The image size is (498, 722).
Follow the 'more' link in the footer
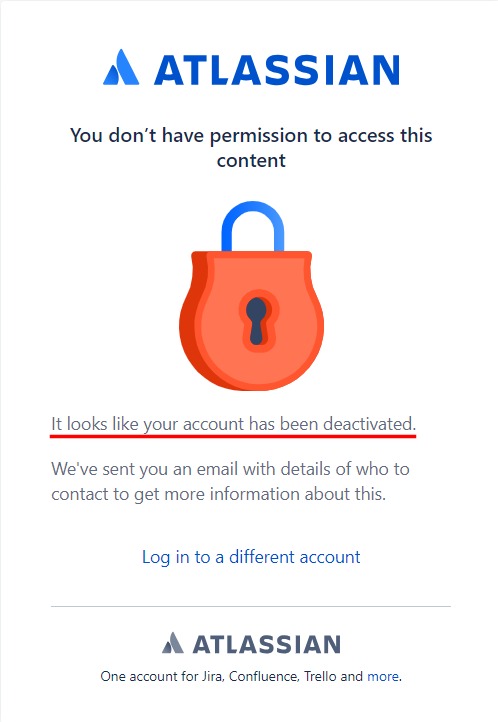tap(382, 676)
